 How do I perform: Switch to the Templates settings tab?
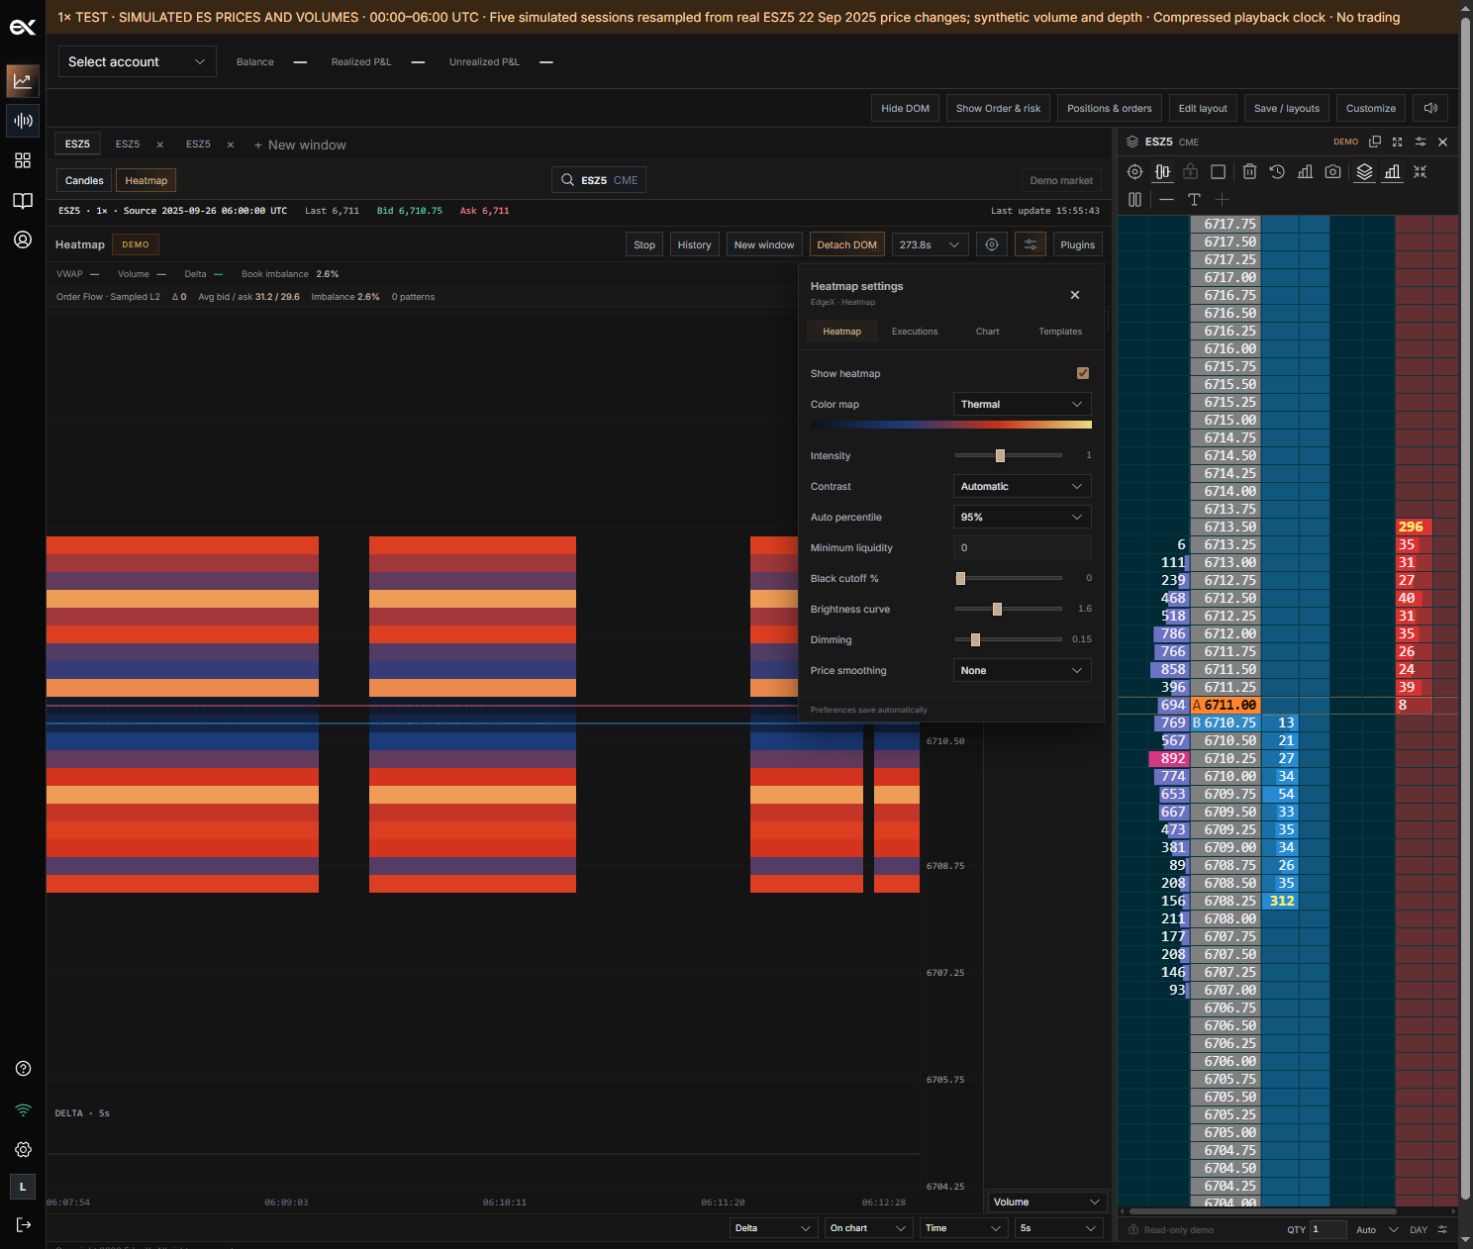click(x=1060, y=331)
